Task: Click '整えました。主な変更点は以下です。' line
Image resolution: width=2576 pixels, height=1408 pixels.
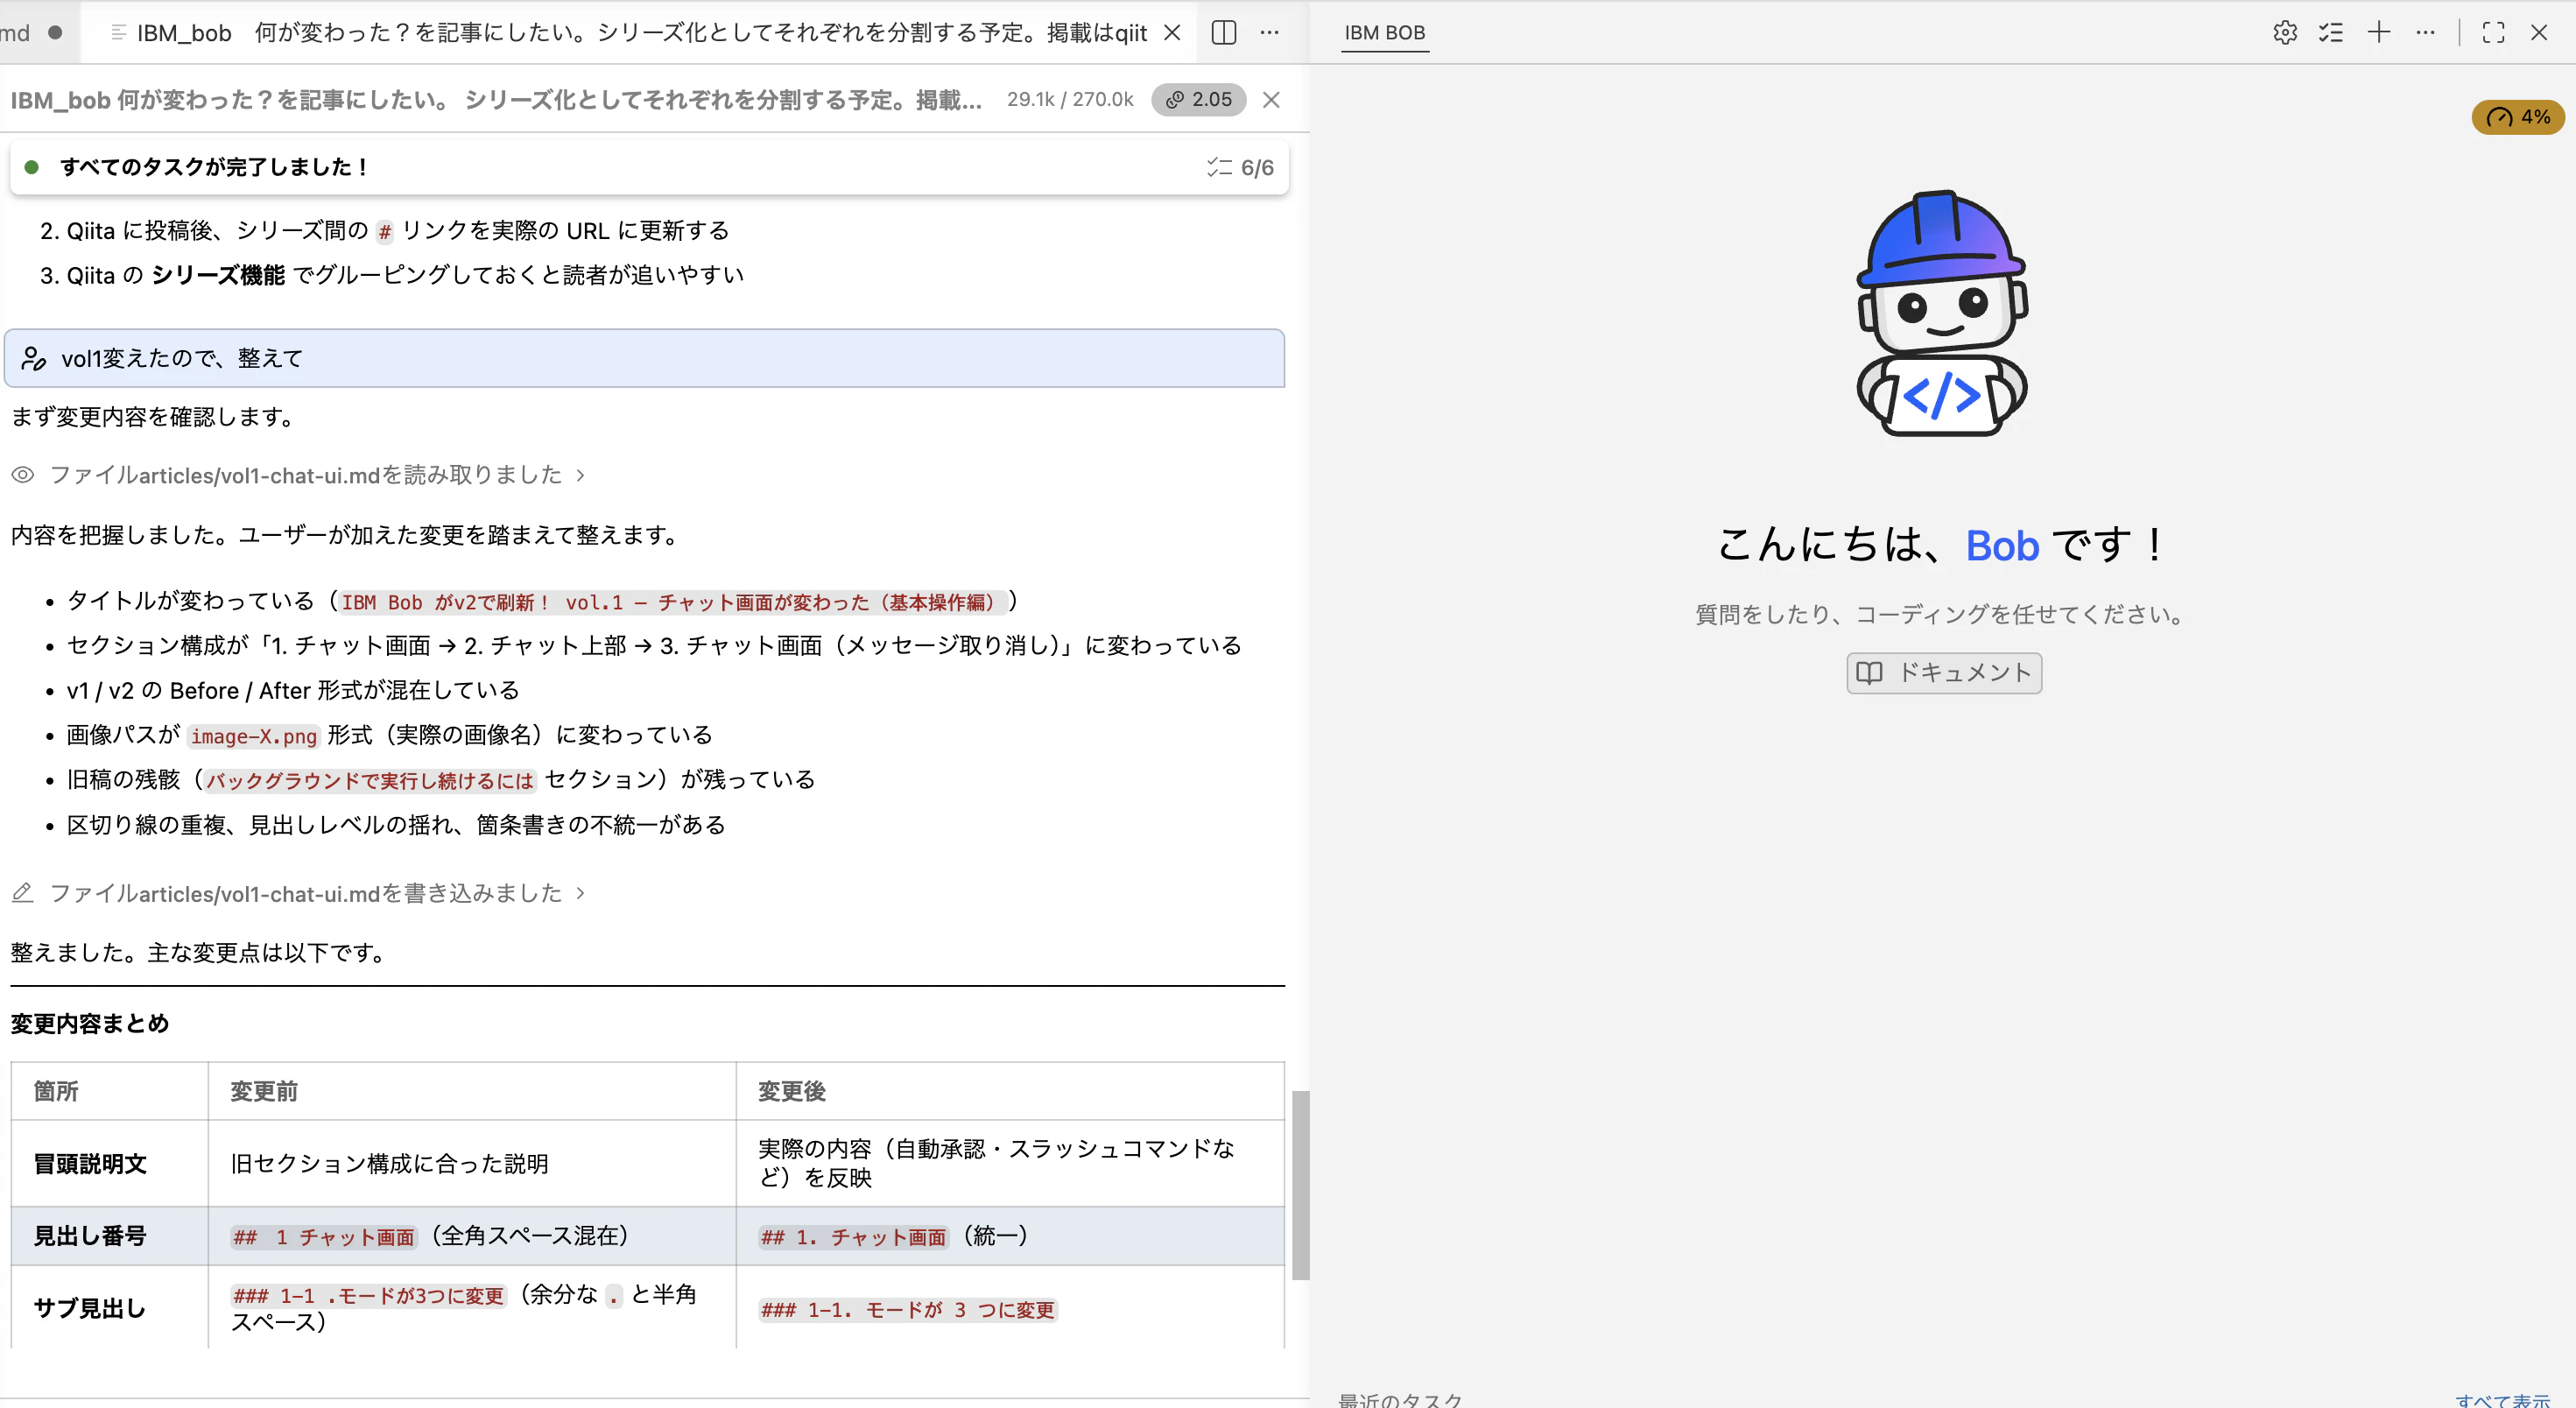Action: (201, 952)
